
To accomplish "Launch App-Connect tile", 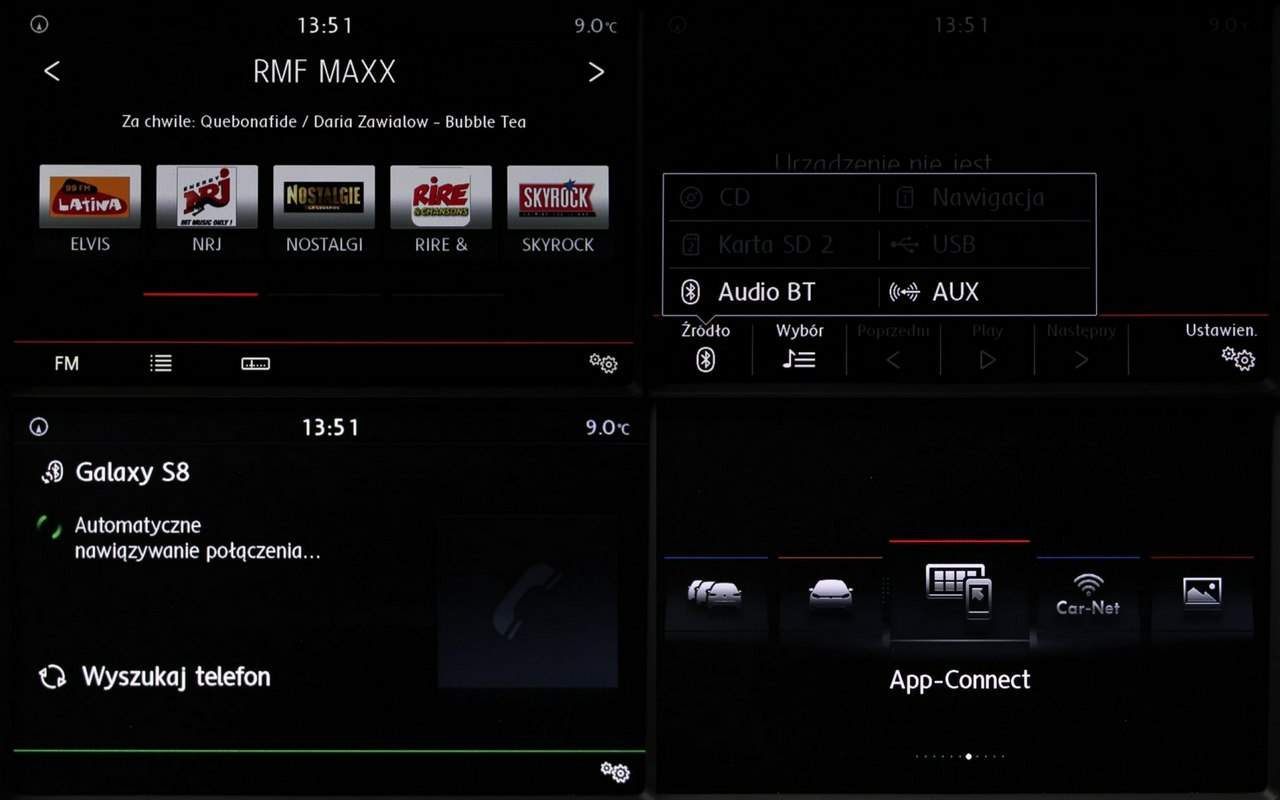I will coord(959,592).
